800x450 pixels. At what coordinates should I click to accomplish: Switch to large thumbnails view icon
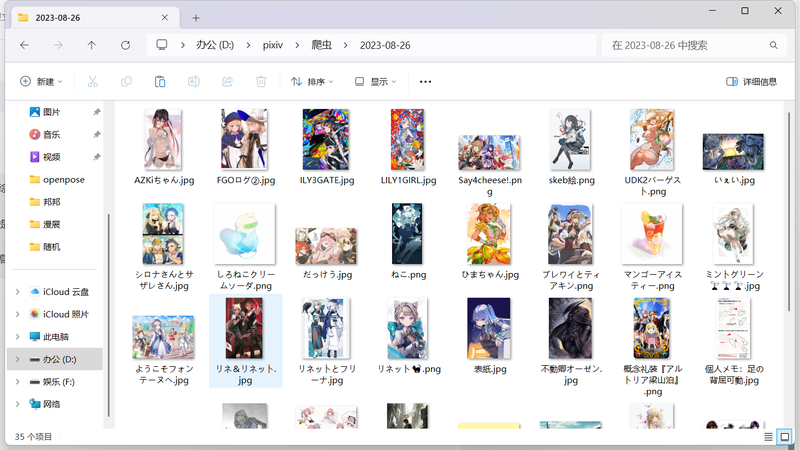pos(785,437)
